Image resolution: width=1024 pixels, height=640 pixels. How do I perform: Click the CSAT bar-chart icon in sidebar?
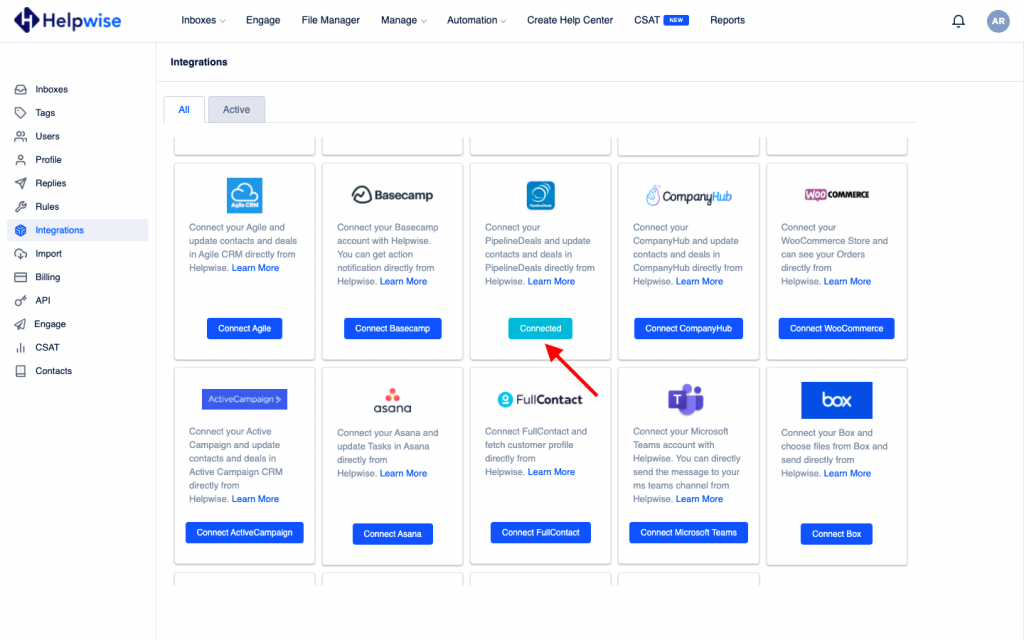click(x=21, y=348)
